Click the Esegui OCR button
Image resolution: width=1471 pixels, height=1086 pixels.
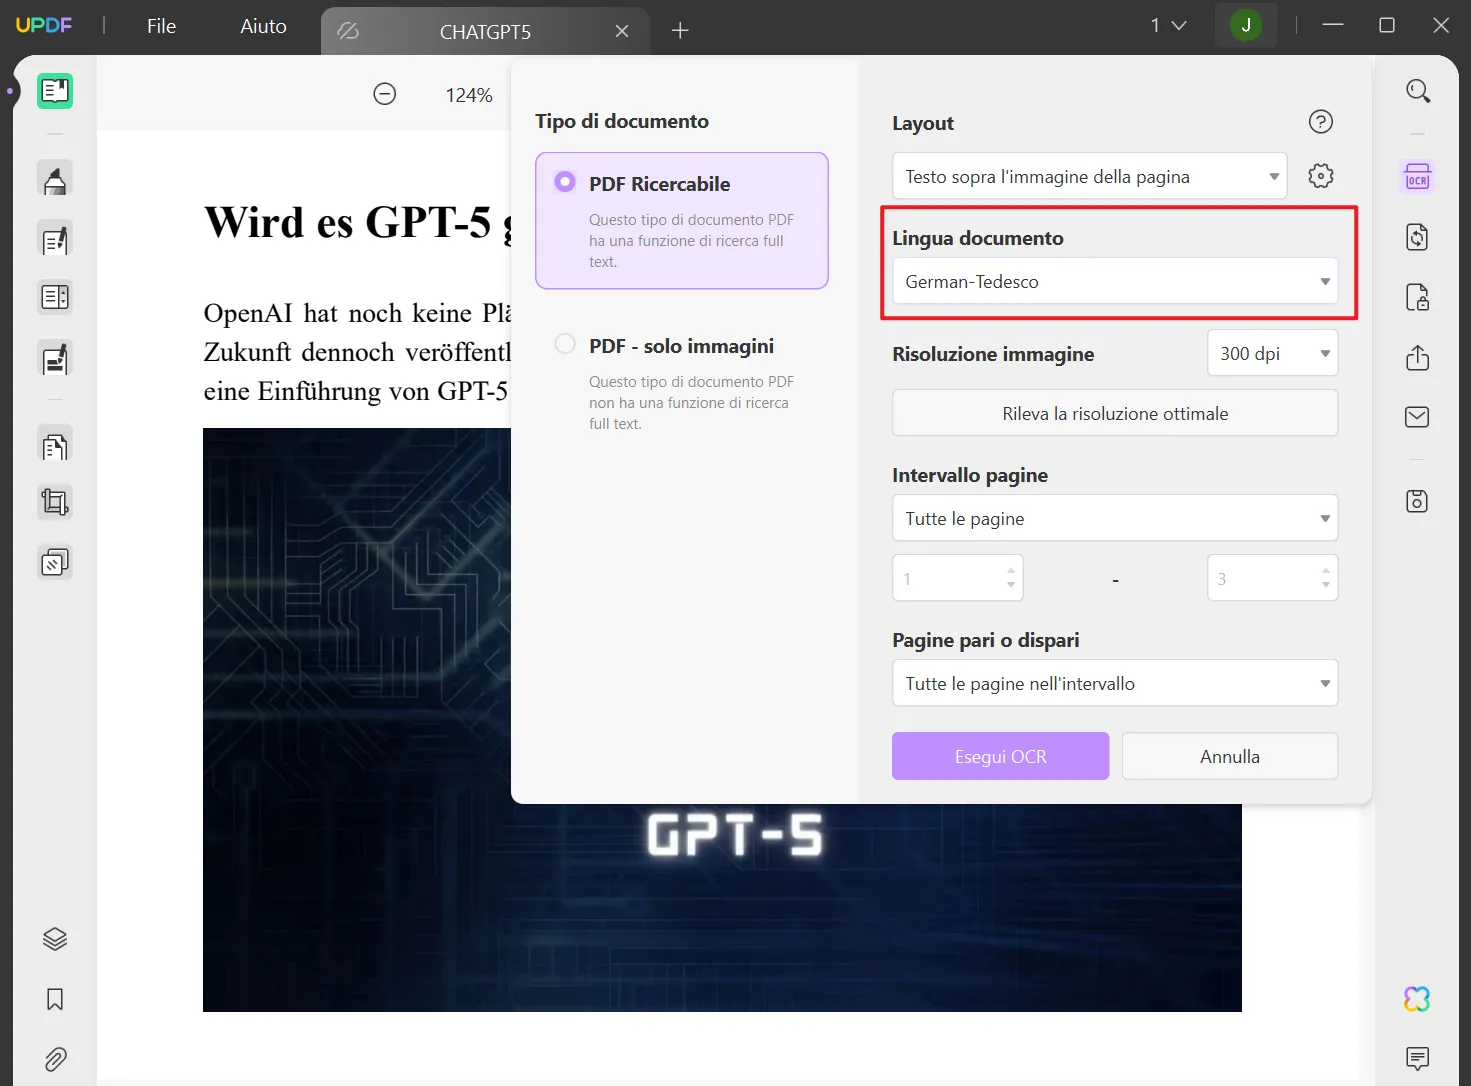1000,757
